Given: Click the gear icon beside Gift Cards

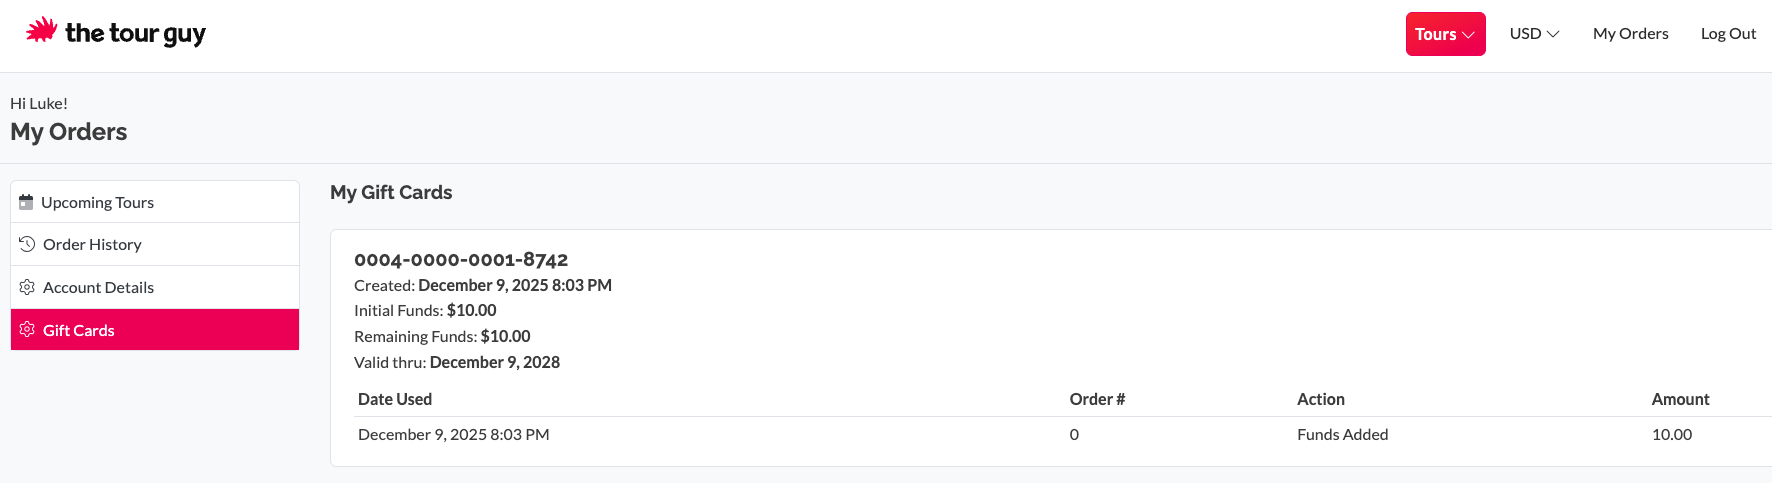Looking at the screenshot, I should (x=27, y=330).
